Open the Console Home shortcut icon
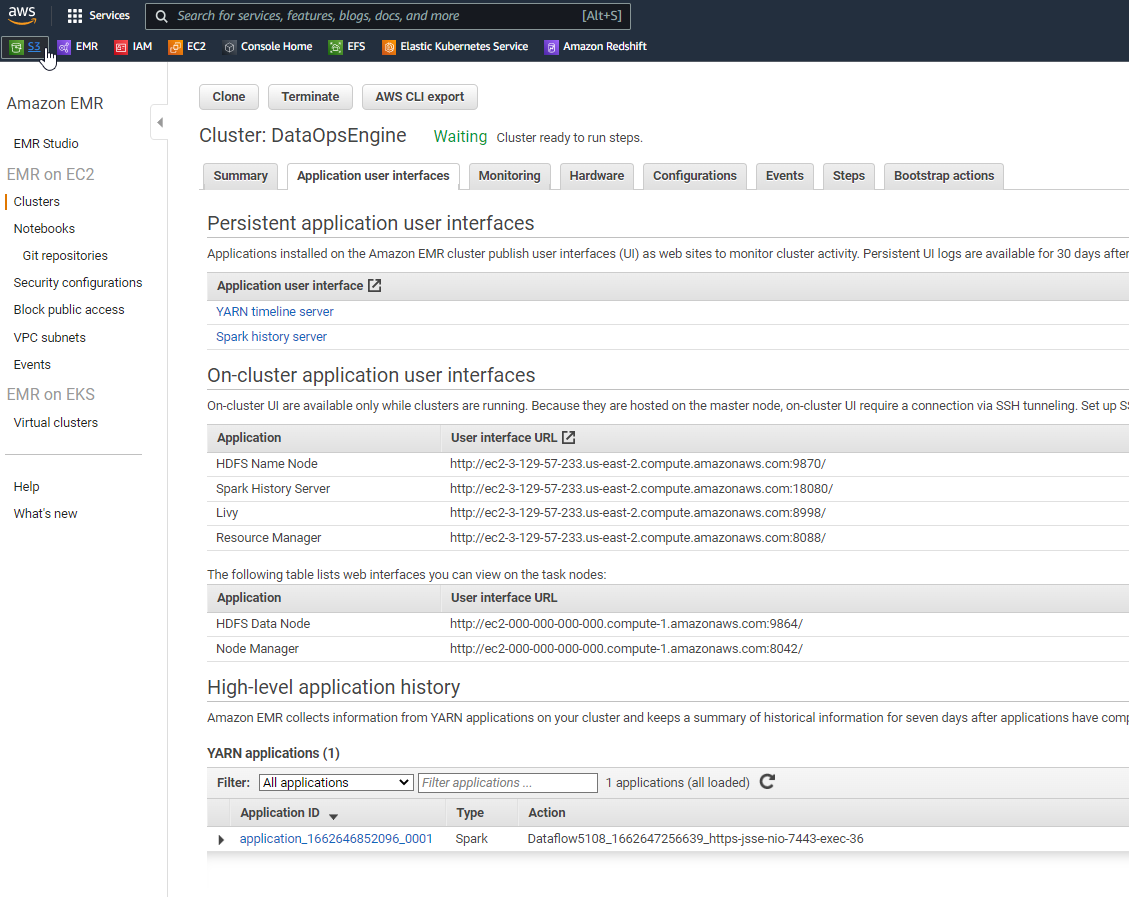This screenshot has width=1129, height=897. 230,47
